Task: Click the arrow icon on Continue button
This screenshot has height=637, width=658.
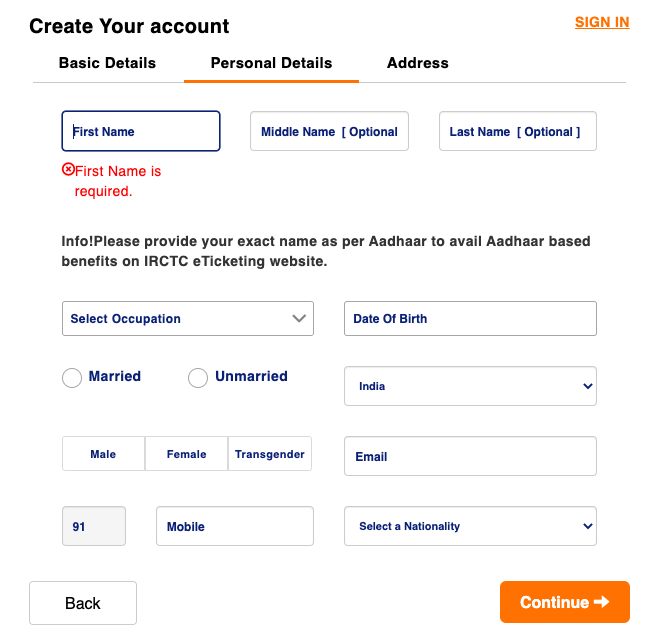Action: click(x=601, y=602)
